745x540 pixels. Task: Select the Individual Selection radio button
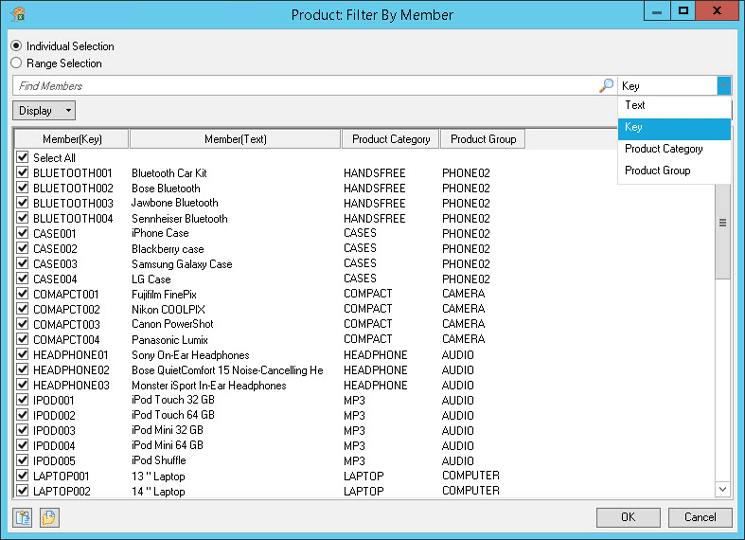(16, 46)
